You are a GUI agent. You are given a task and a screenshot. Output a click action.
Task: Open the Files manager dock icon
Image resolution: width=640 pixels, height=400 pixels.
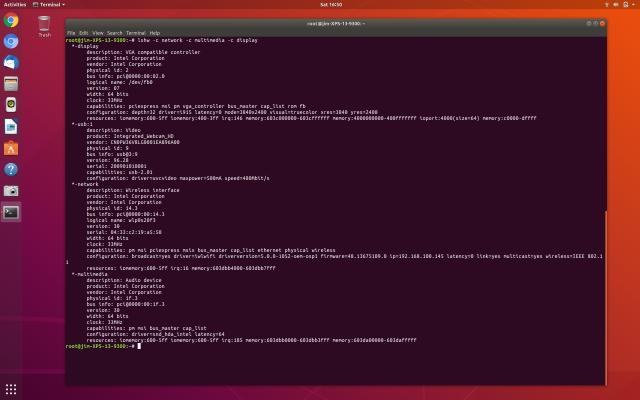coord(11,83)
